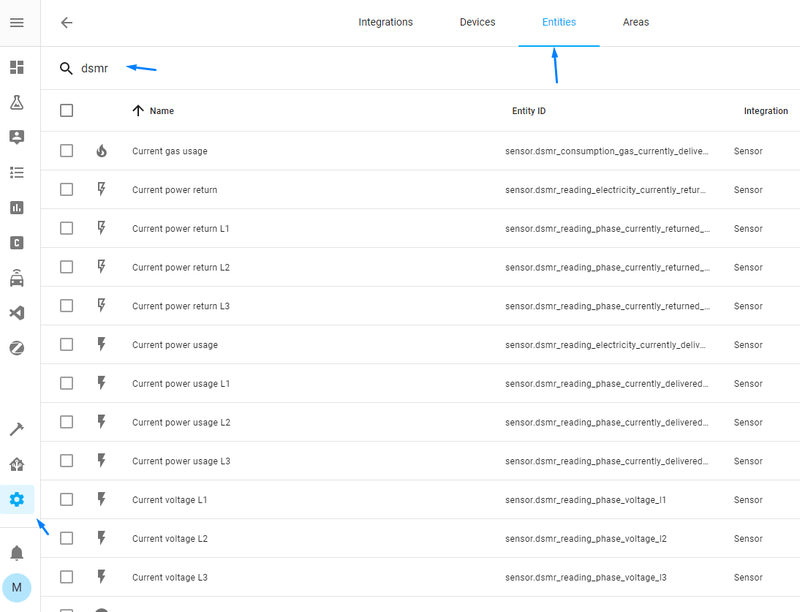
Task: Tick the select-all checkbox in table header
Action: point(66,110)
